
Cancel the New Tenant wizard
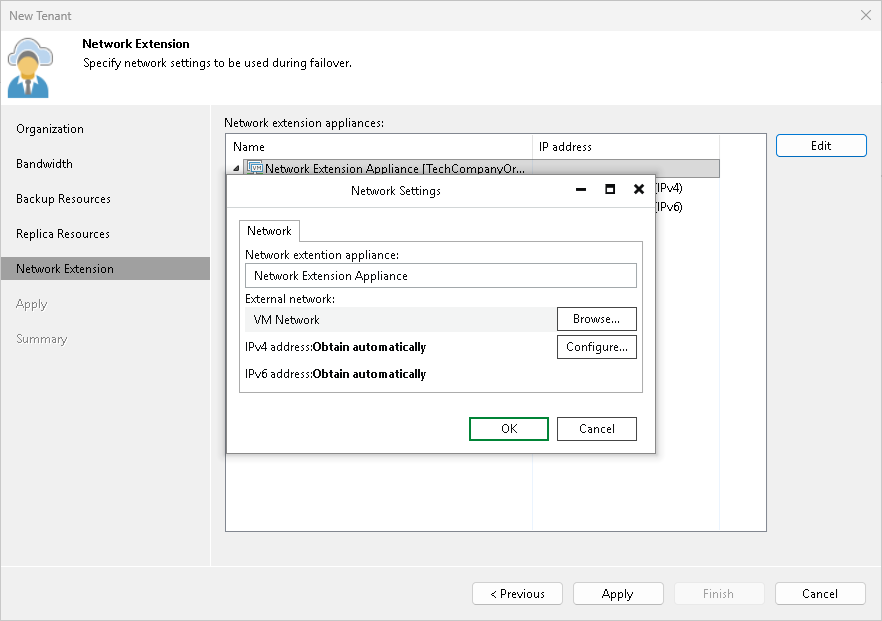pos(820,593)
